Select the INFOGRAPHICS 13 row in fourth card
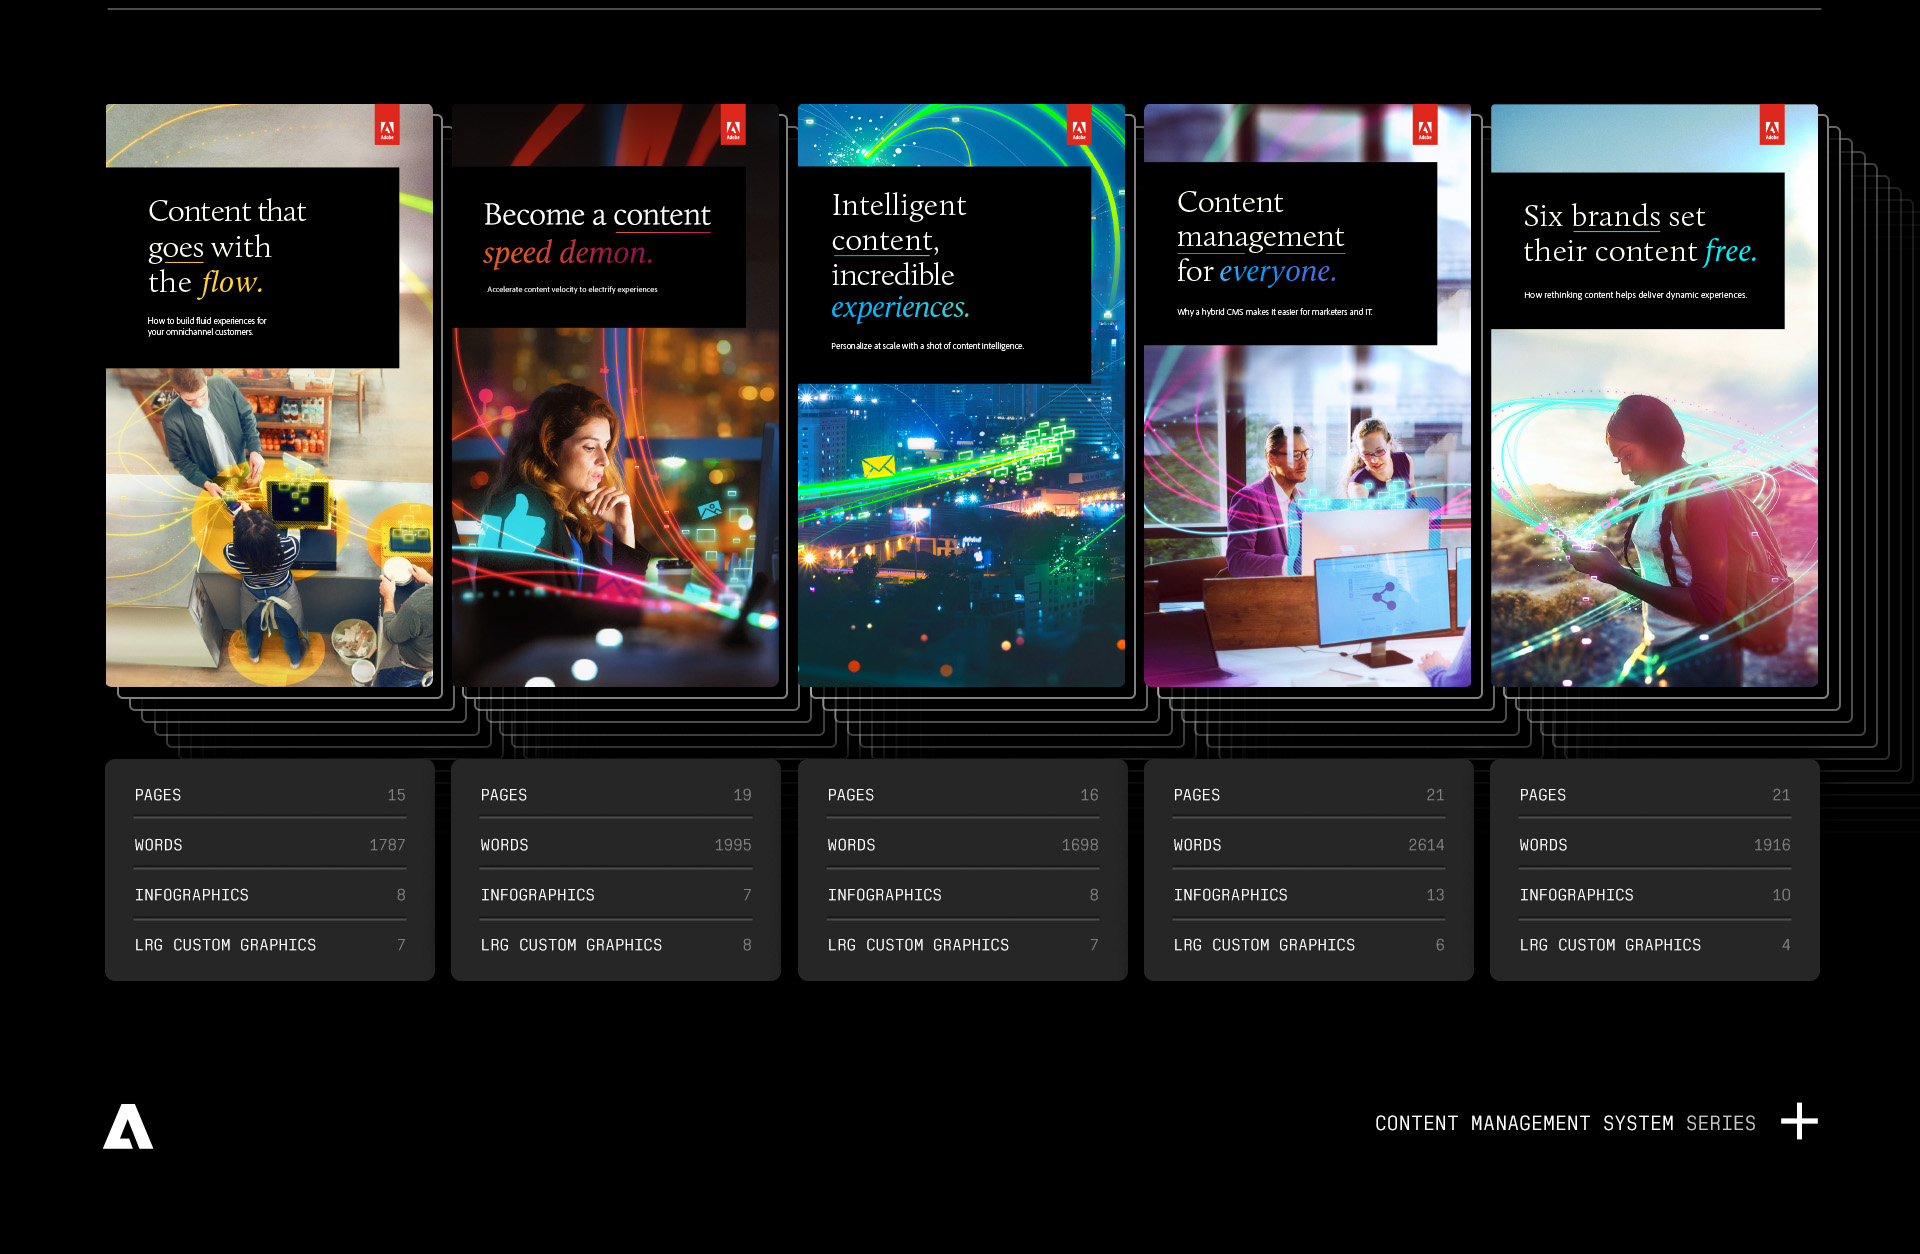This screenshot has height=1254, width=1920. point(1308,895)
